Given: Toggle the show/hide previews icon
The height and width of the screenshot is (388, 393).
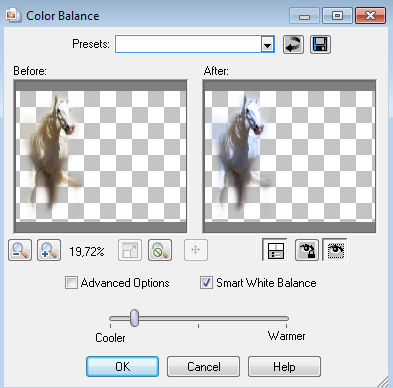Looking at the screenshot, I should (275, 250).
